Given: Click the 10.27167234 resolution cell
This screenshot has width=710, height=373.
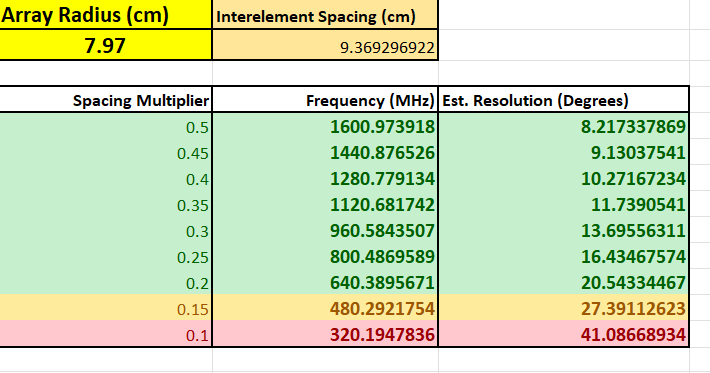Looking at the screenshot, I should [564, 178].
